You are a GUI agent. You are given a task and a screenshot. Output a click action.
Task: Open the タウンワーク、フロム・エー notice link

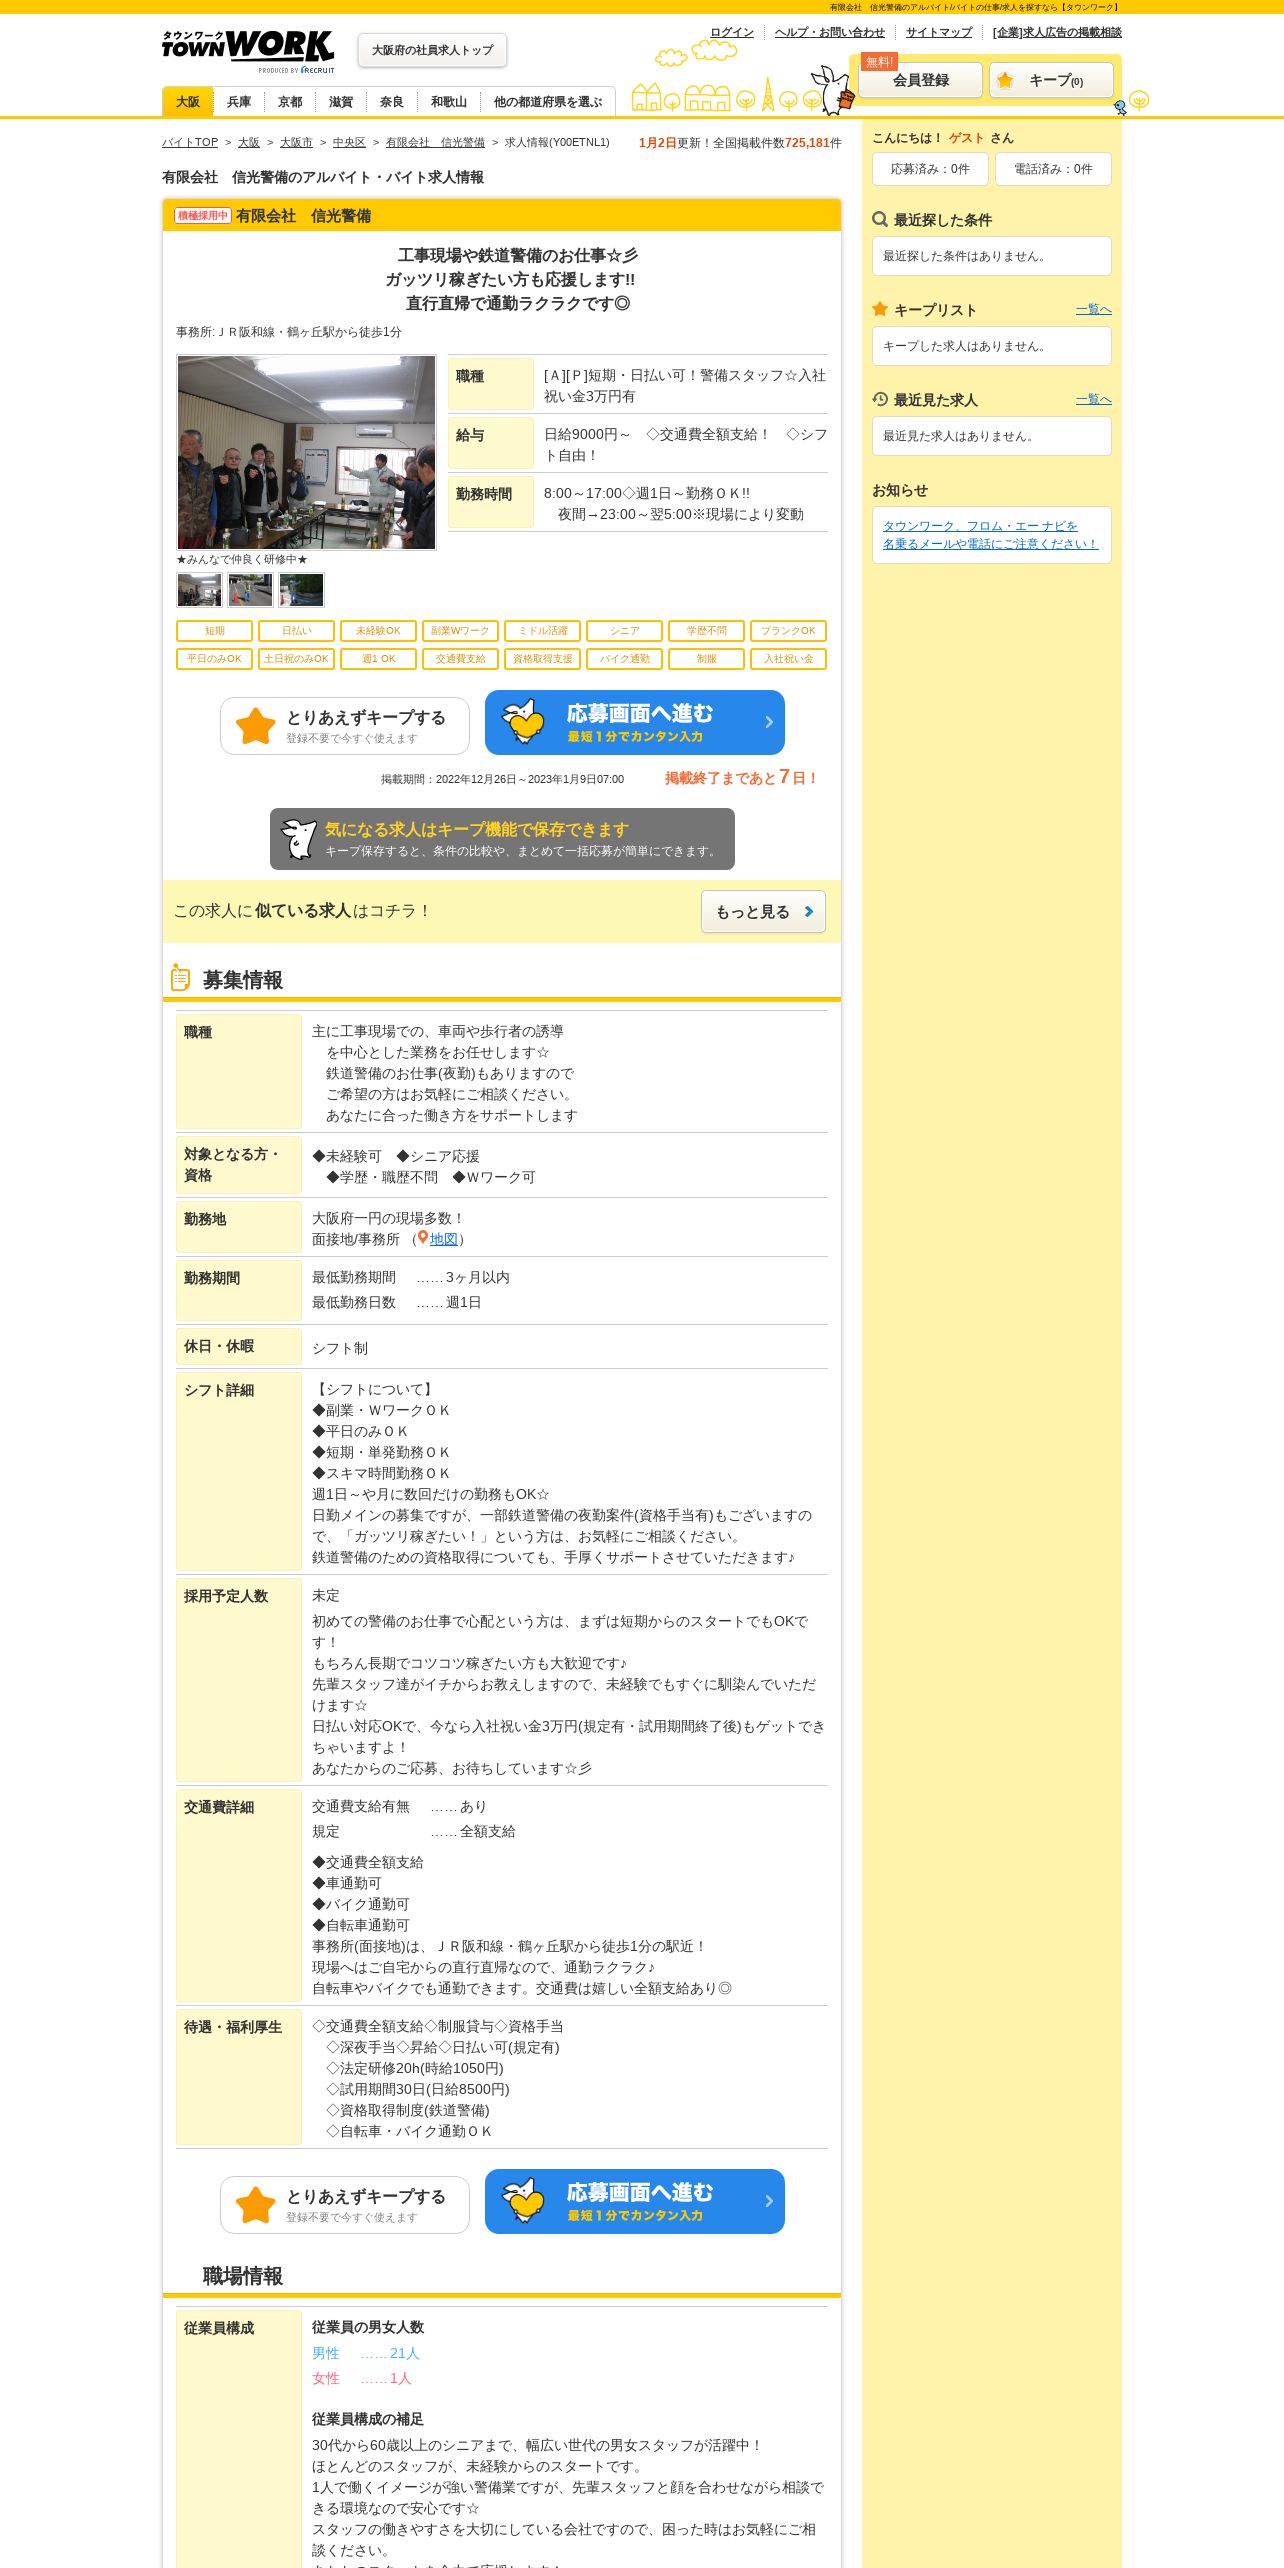990,535
